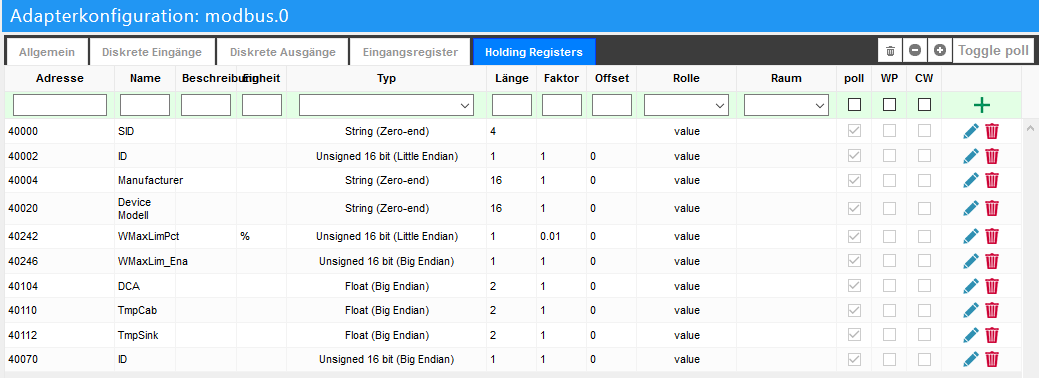Click trash icon in top toolbar

(x=891, y=51)
